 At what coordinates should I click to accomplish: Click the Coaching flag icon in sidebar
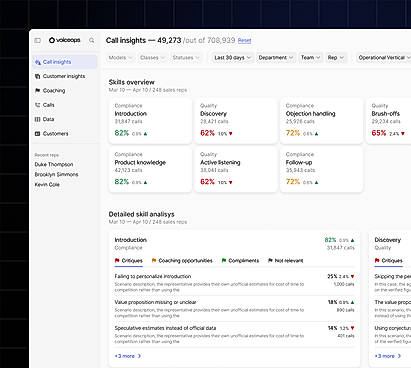point(38,90)
